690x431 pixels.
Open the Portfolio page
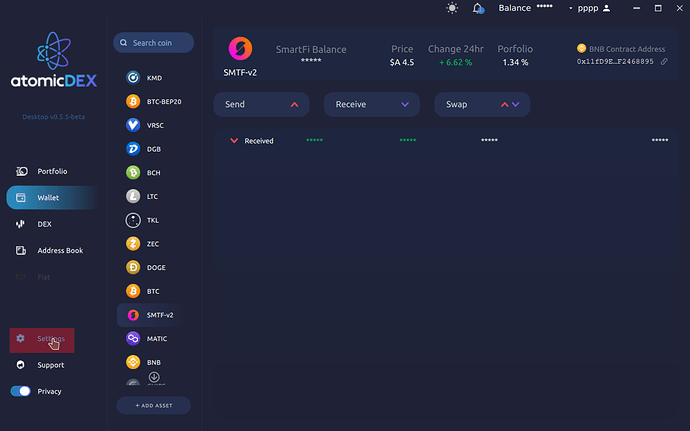(x=52, y=171)
